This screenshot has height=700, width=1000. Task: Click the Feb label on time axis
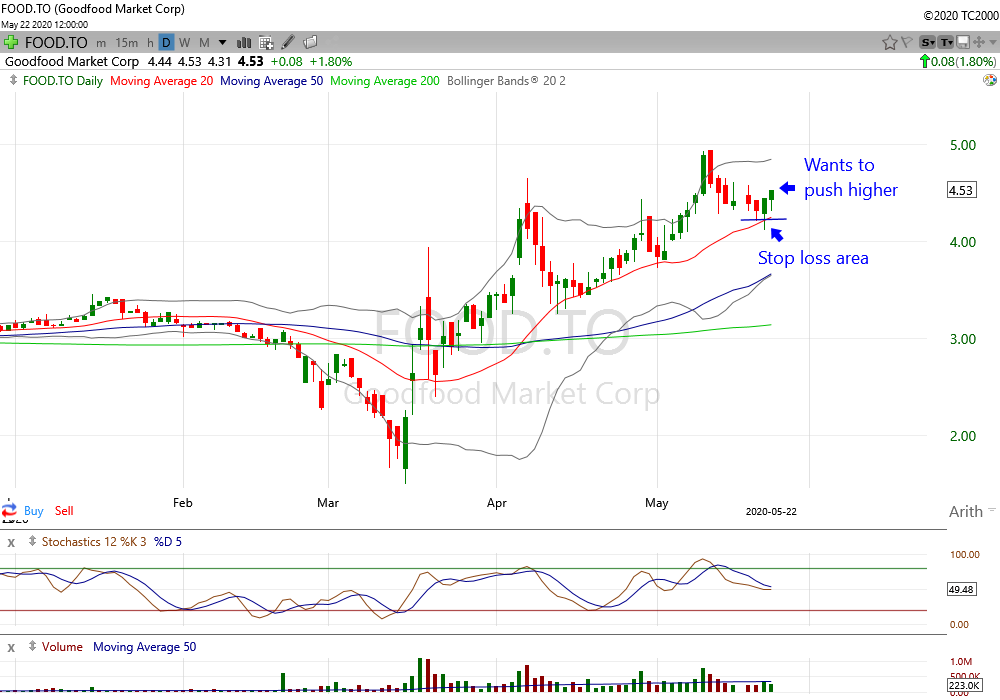[182, 502]
